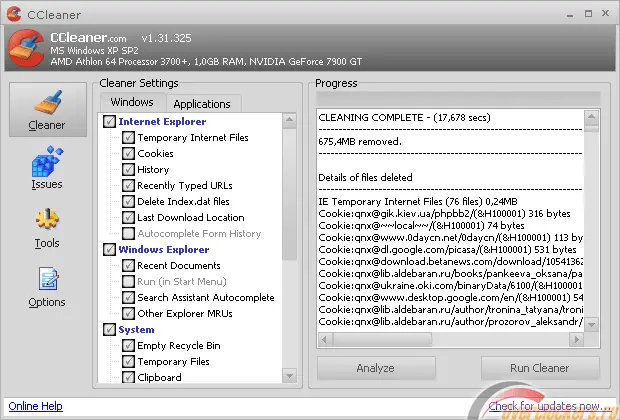This screenshot has height=420, width=620.
Task: Select the ukraine.oki.com cookie line
Action: click(x=450, y=286)
